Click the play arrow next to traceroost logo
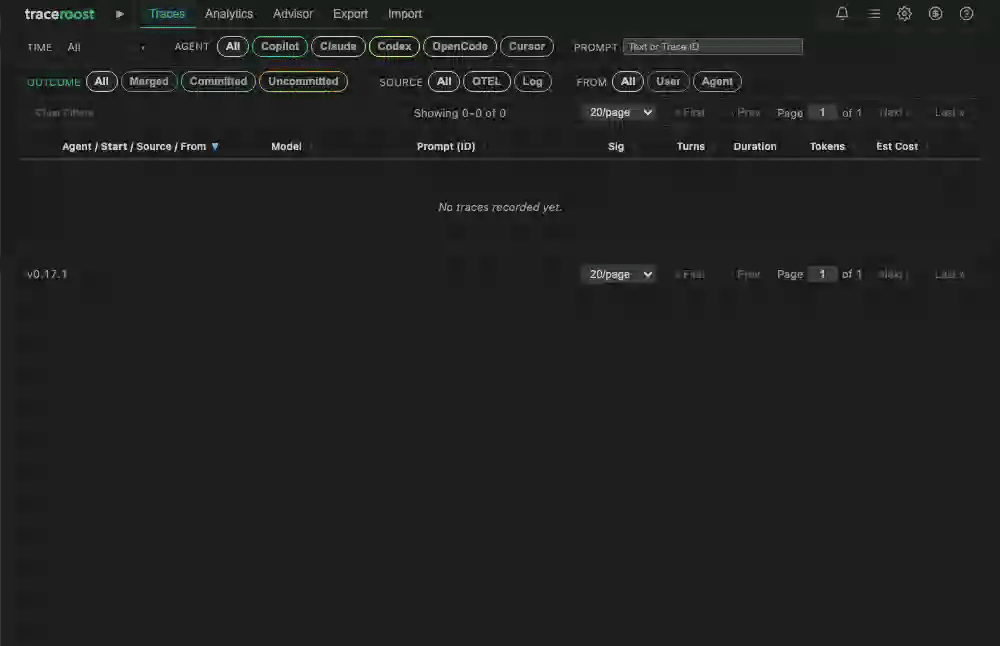1000x646 pixels. 119,14
